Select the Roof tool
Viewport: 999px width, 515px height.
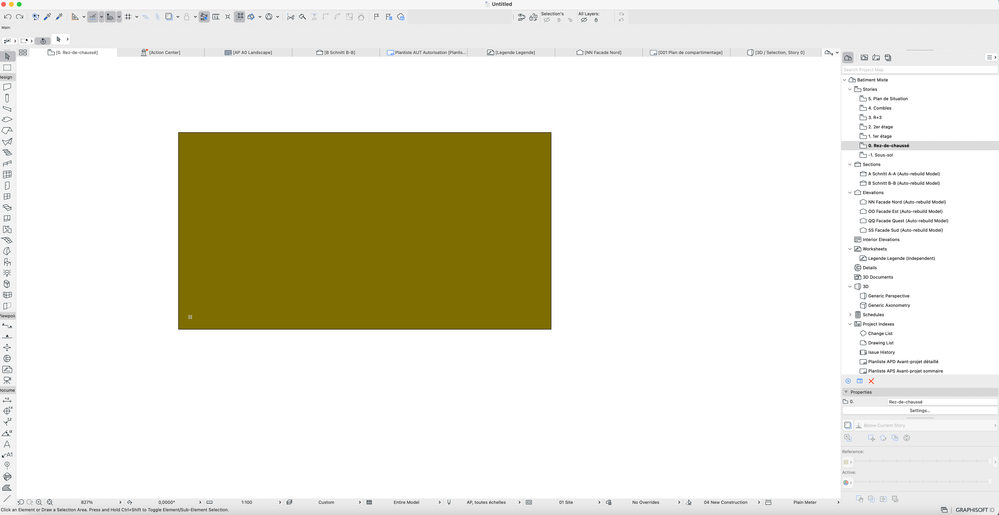click(x=7, y=131)
